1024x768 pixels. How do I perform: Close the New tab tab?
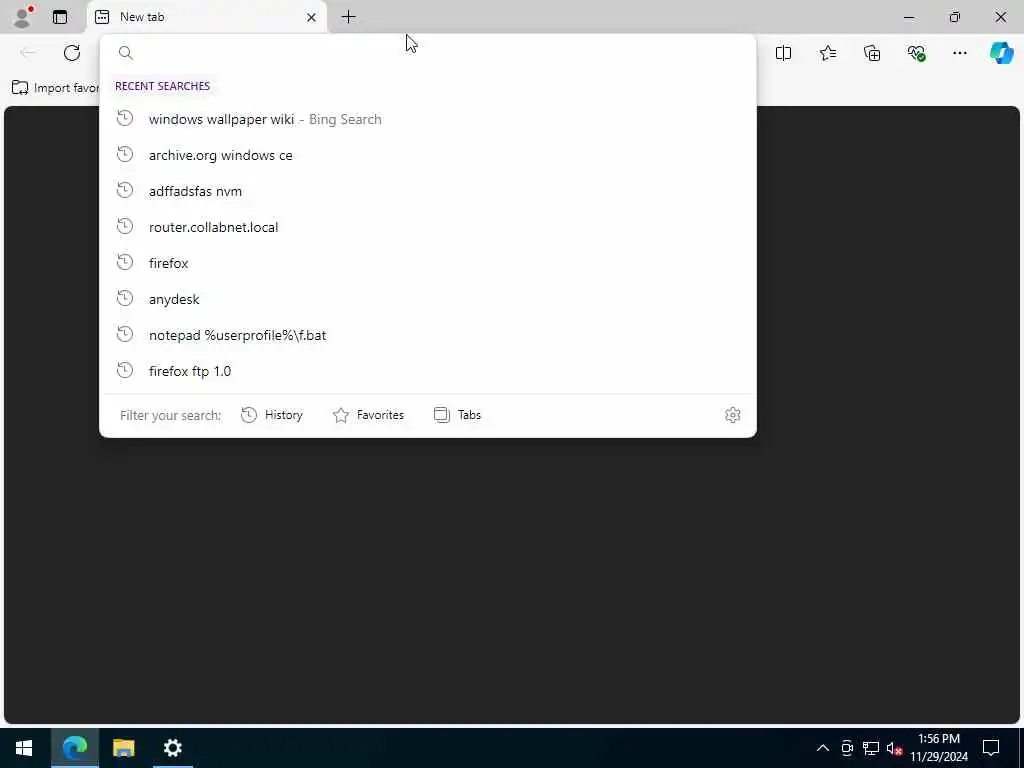click(312, 17)
